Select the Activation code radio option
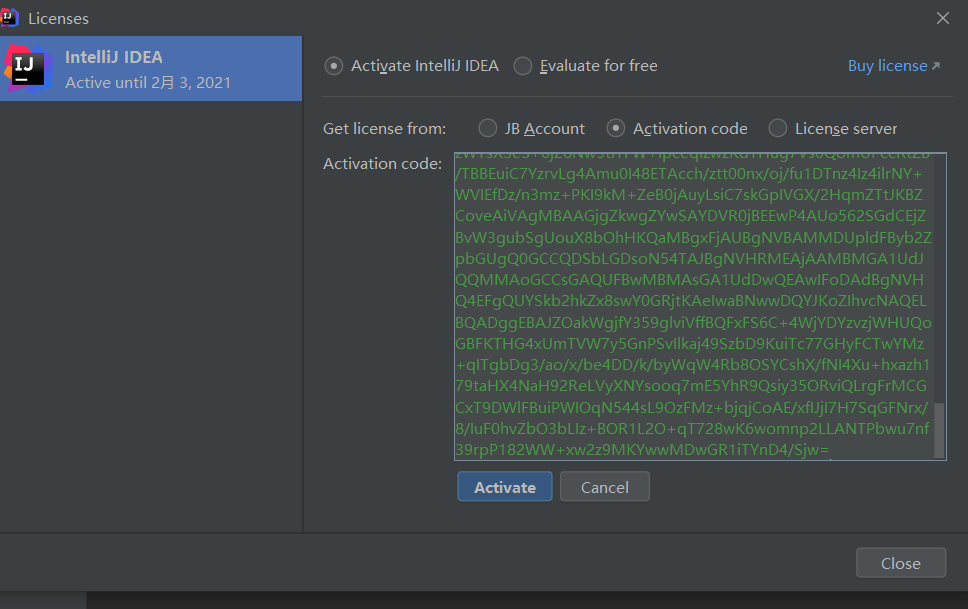This screenshot has height=609, width=968. click(615, 128)
